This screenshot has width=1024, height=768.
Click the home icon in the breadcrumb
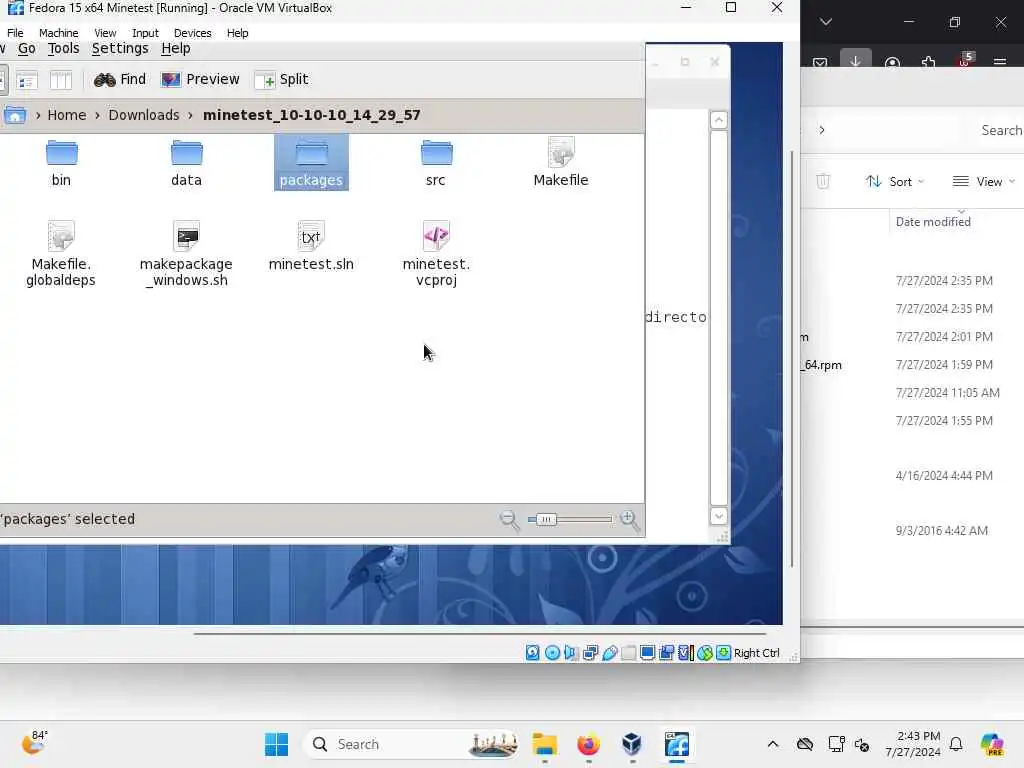14,115
